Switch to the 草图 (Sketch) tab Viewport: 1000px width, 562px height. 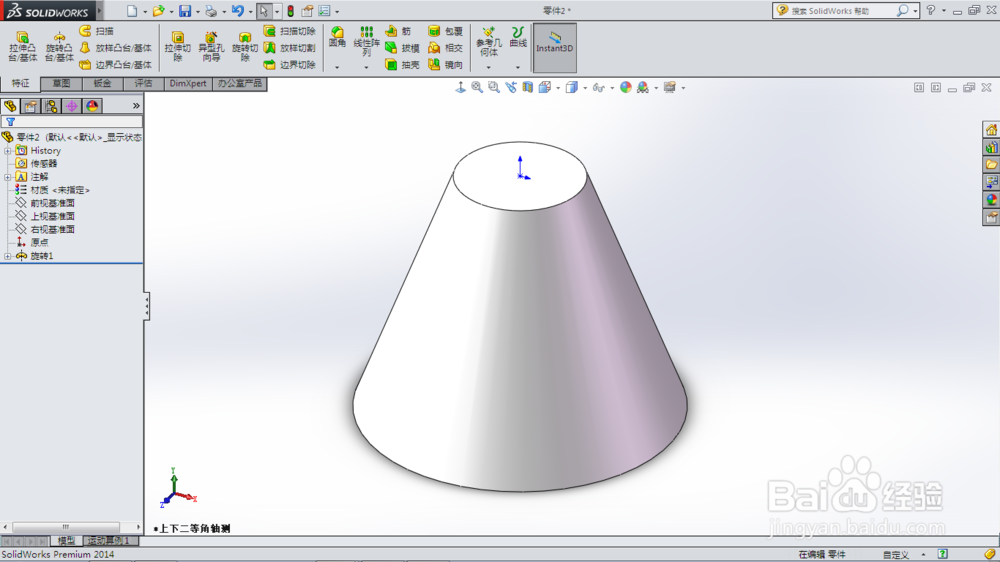point(61,84)
